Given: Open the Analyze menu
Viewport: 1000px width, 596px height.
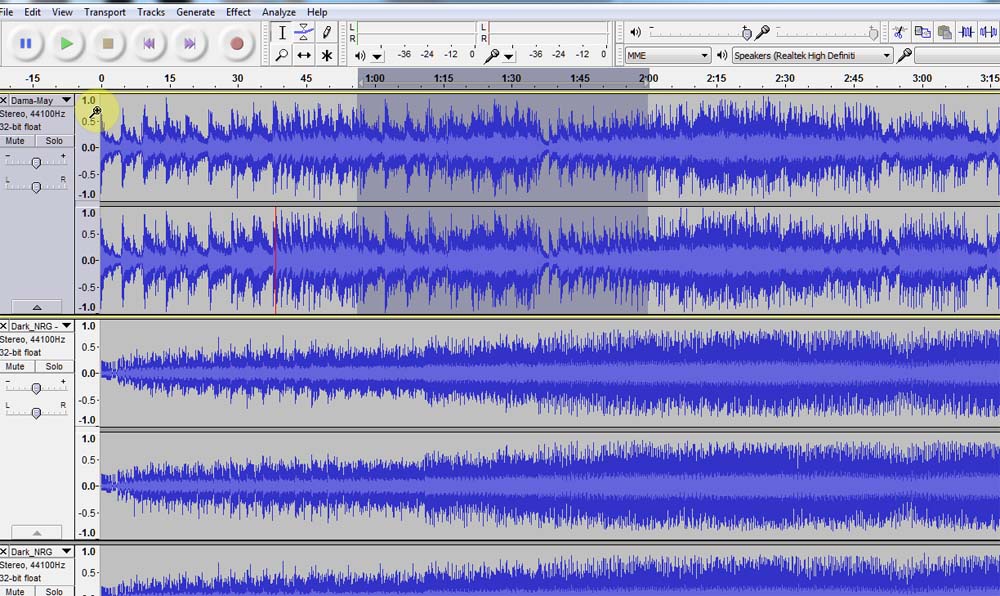Looking at the screenshot, I should (x=279, y=12).
